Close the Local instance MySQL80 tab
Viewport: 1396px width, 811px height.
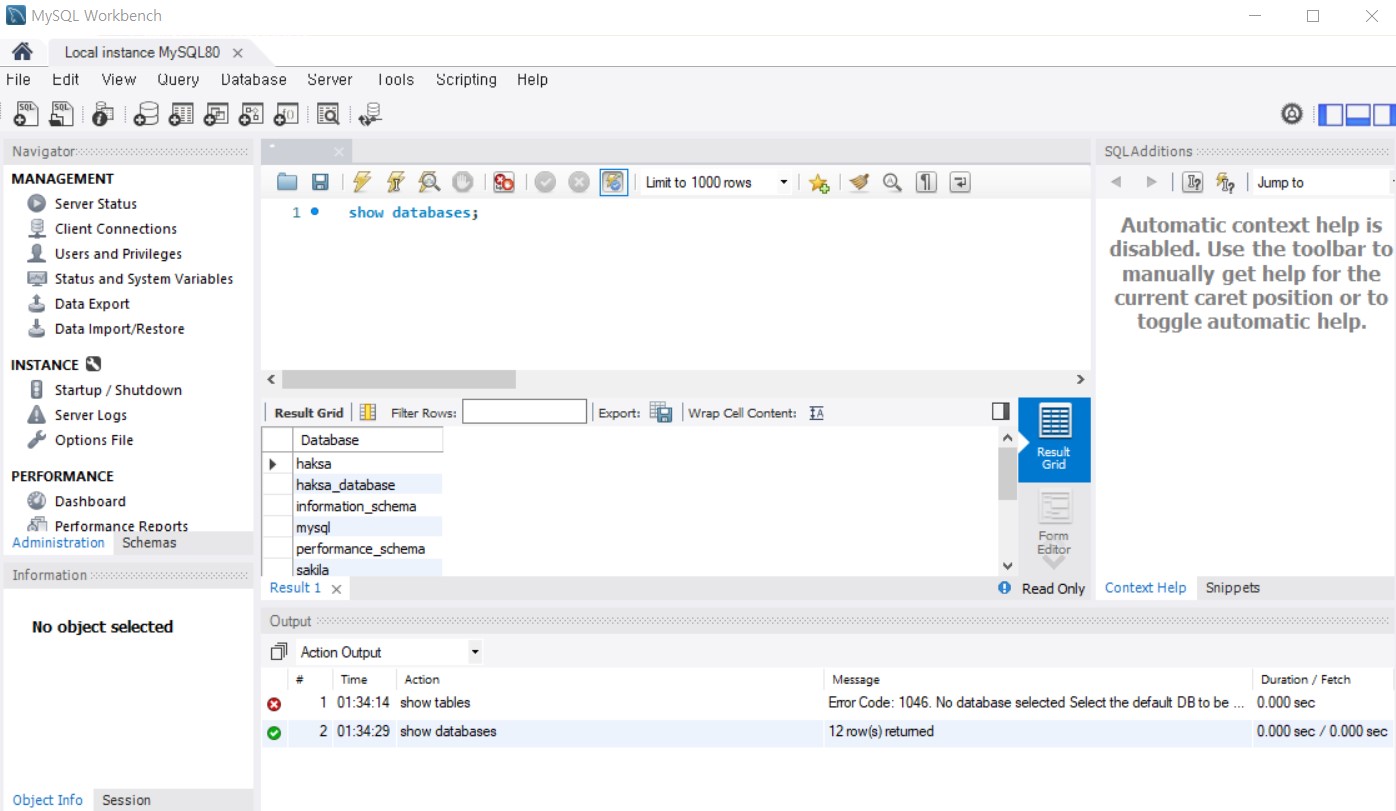(238, 53)
